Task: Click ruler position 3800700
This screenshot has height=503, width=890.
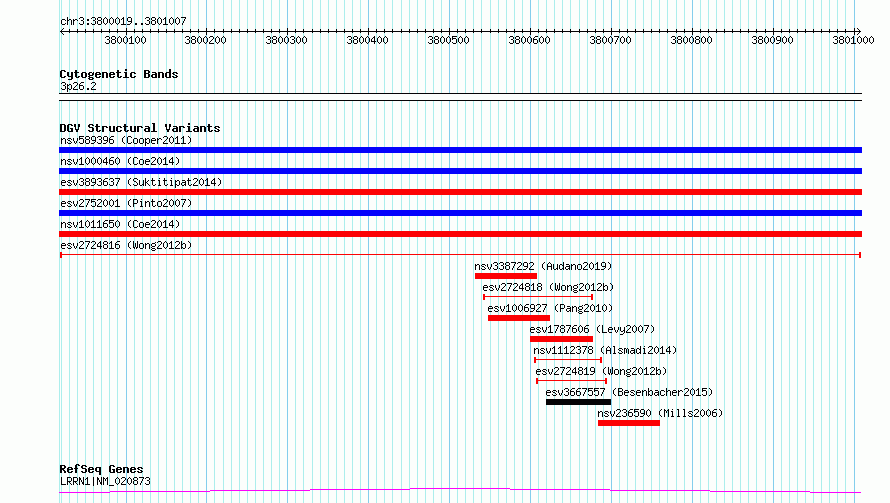Action: coord(611,40)
